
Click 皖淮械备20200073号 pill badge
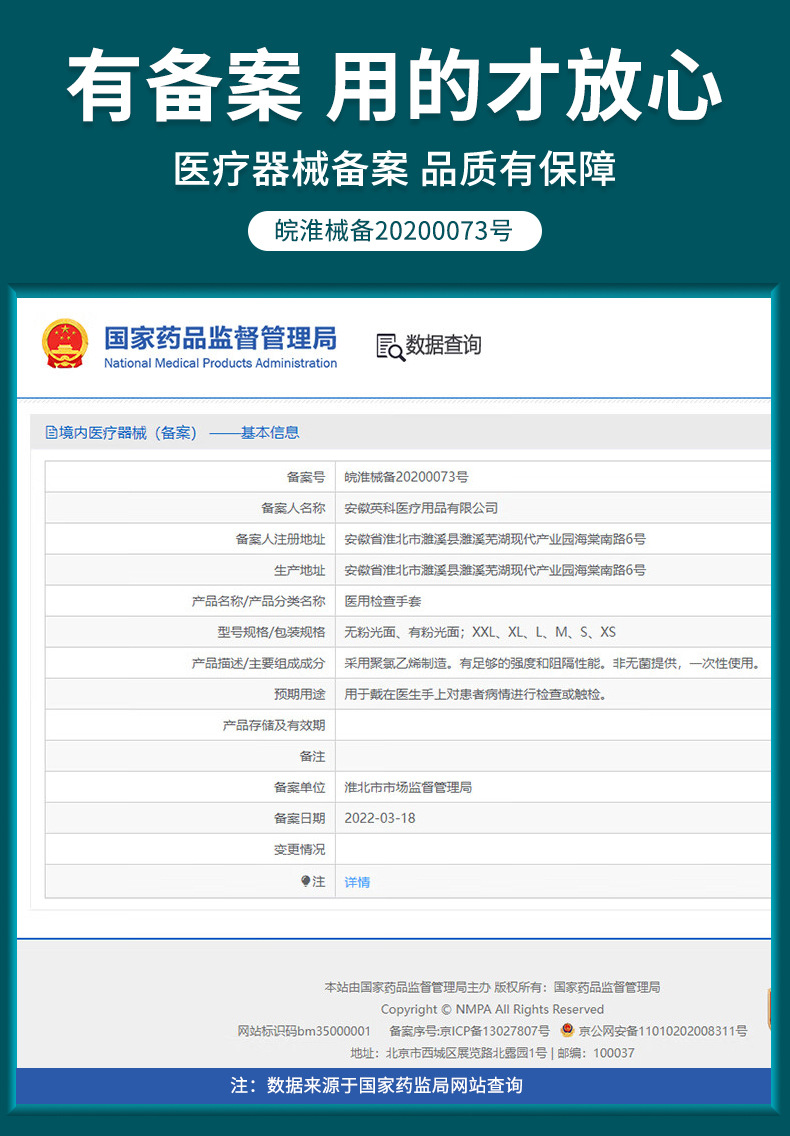coord(395,231)
